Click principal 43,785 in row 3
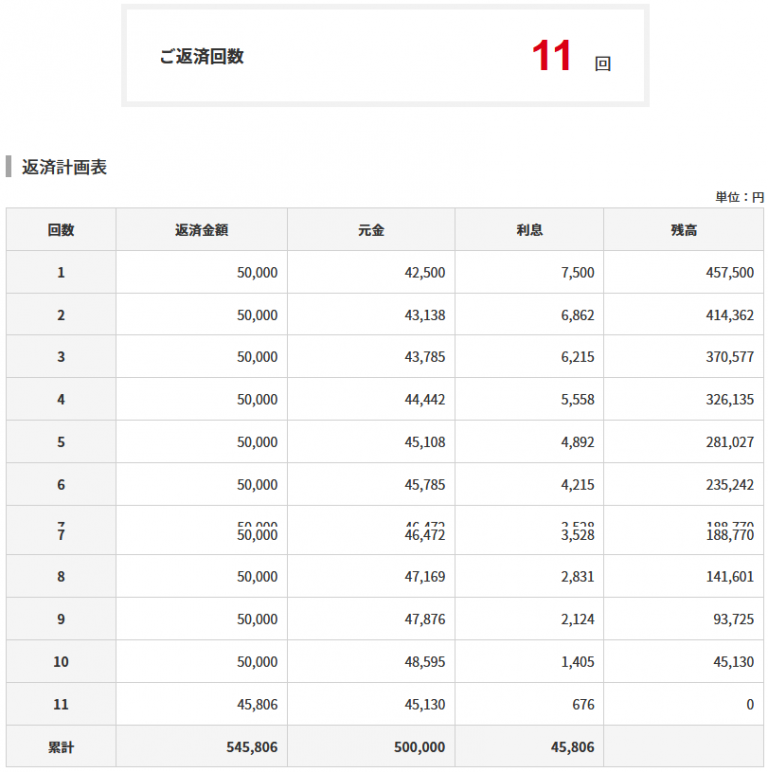Viewport: 768px width, 772px height. point(425,357)
